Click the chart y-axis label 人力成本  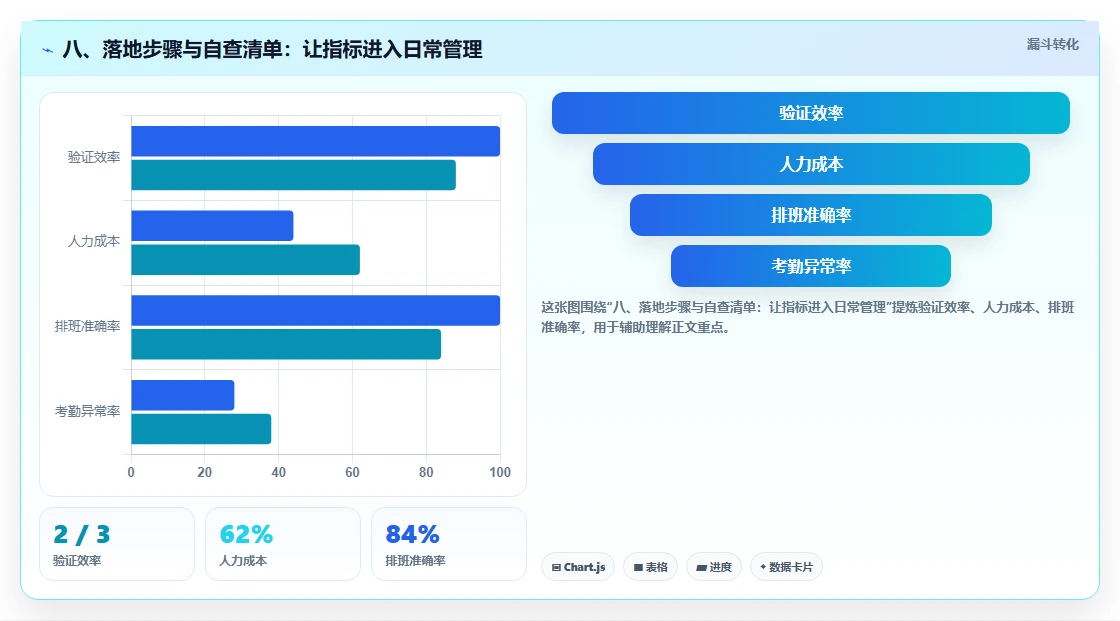94,242
